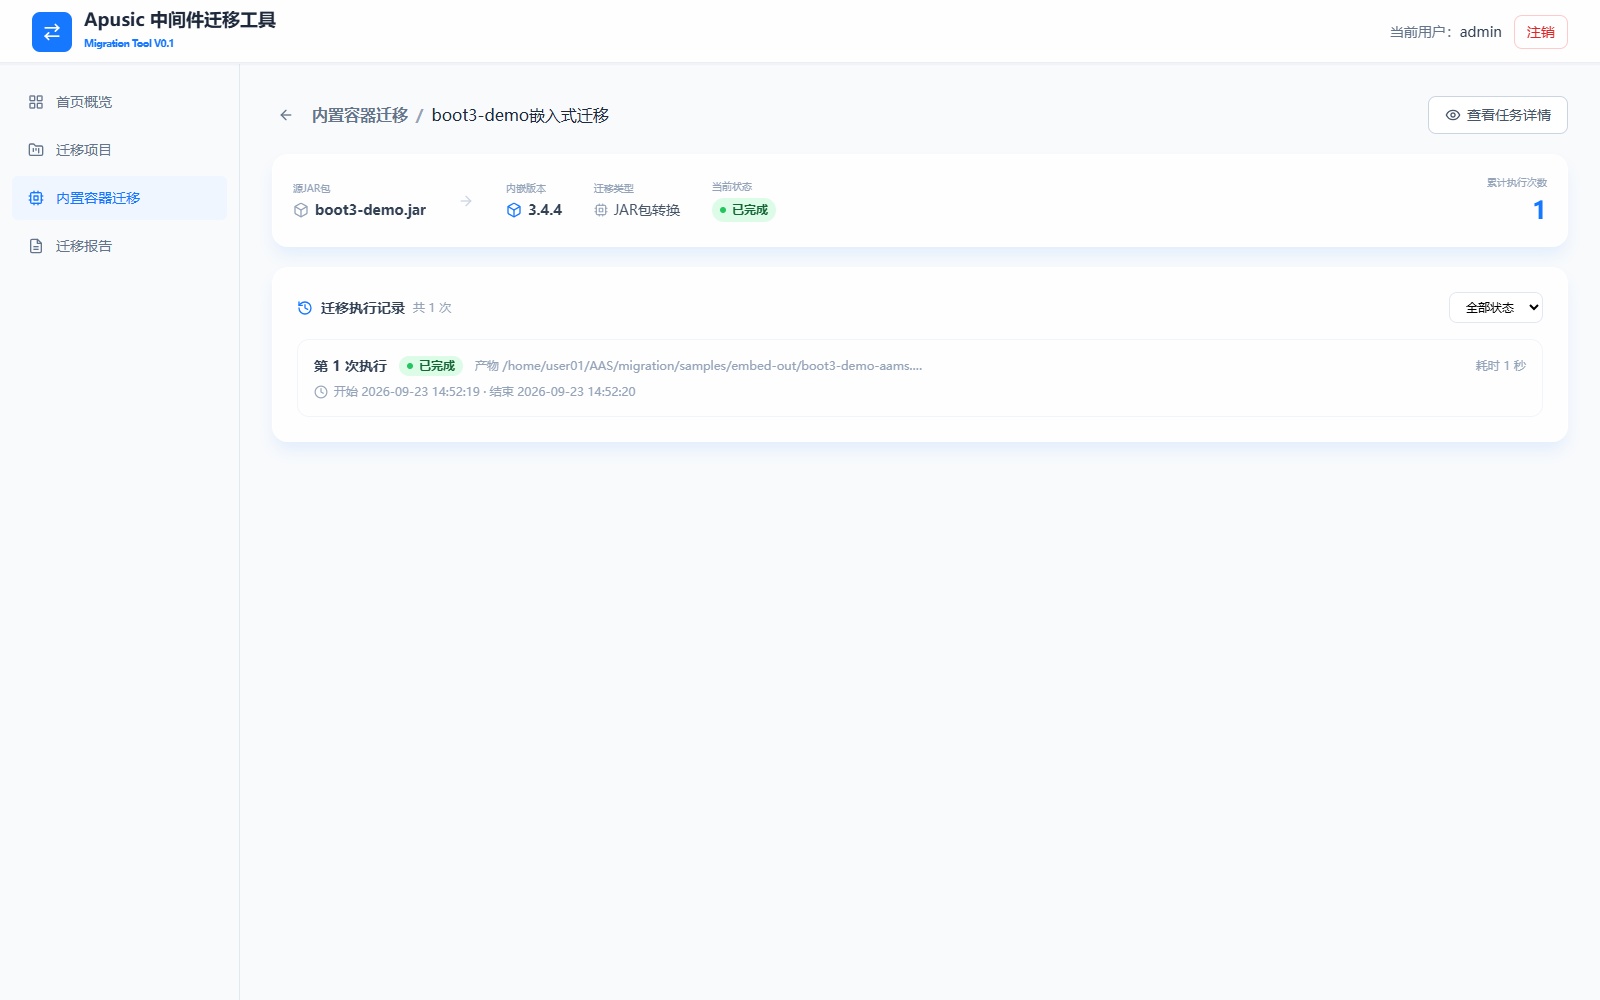Viewport: 1600px width, 1000px height.
Task: Select 内置容器迁移 in the sidebar
Action: pyautogui.click(x=120, y=198)
